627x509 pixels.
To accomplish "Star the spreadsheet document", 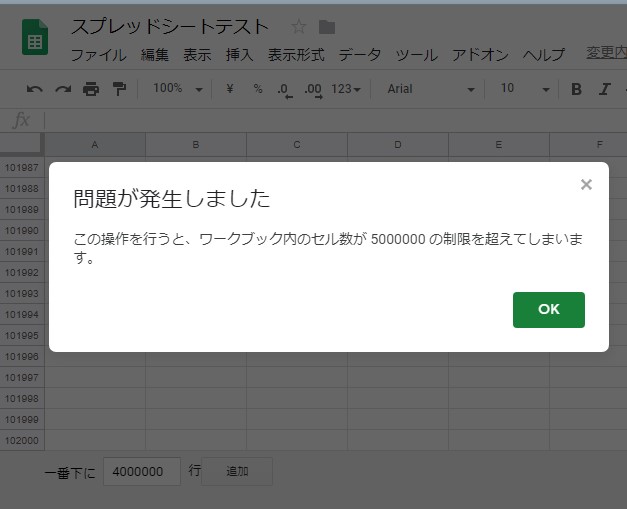I will pyautogui.click(x=298, y=27).
